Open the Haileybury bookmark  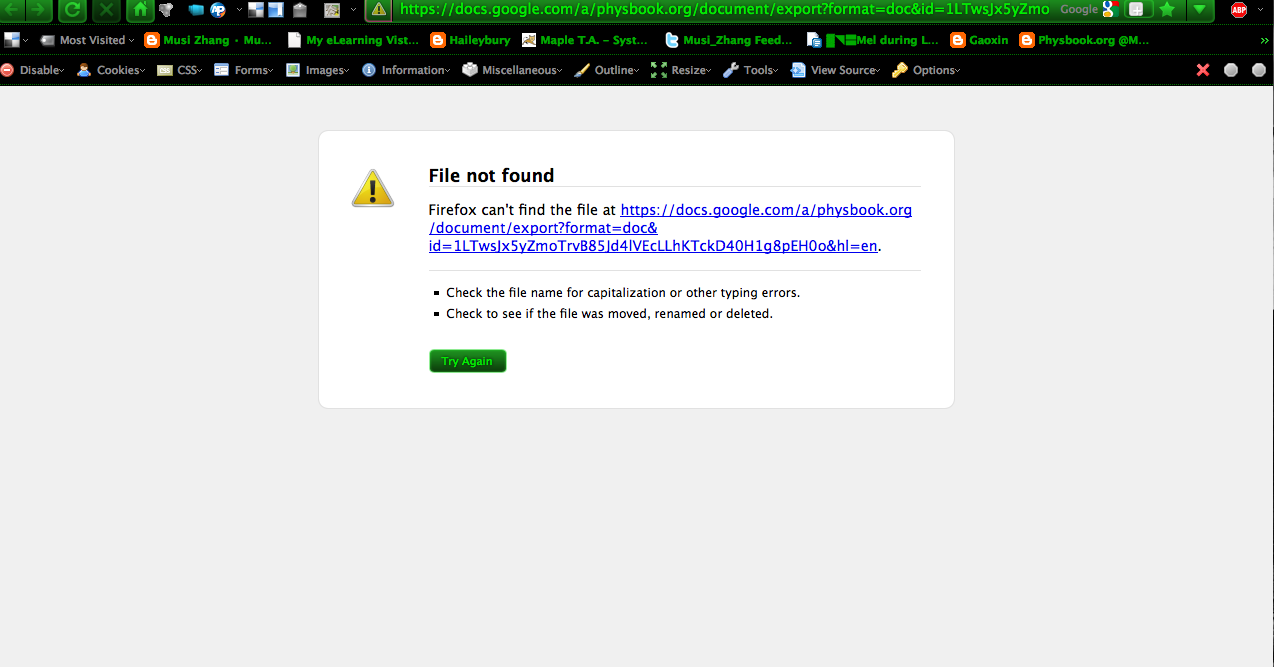click(470, 41)
